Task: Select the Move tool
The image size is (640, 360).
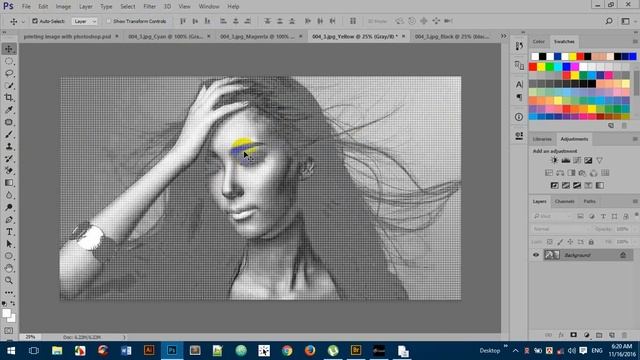Action: [x=9, y=49]
